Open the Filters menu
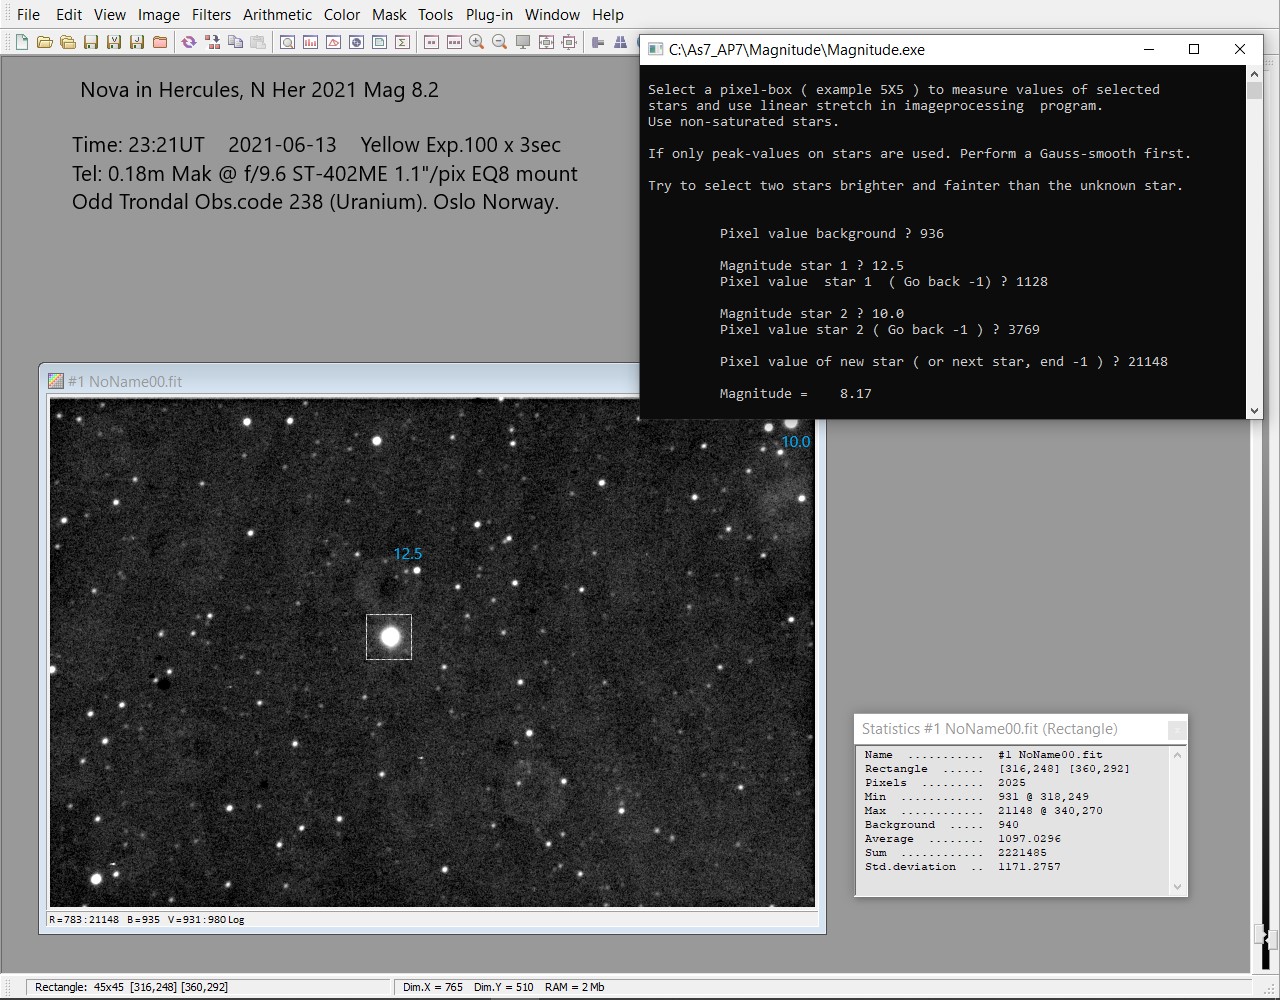 [211, 15]
